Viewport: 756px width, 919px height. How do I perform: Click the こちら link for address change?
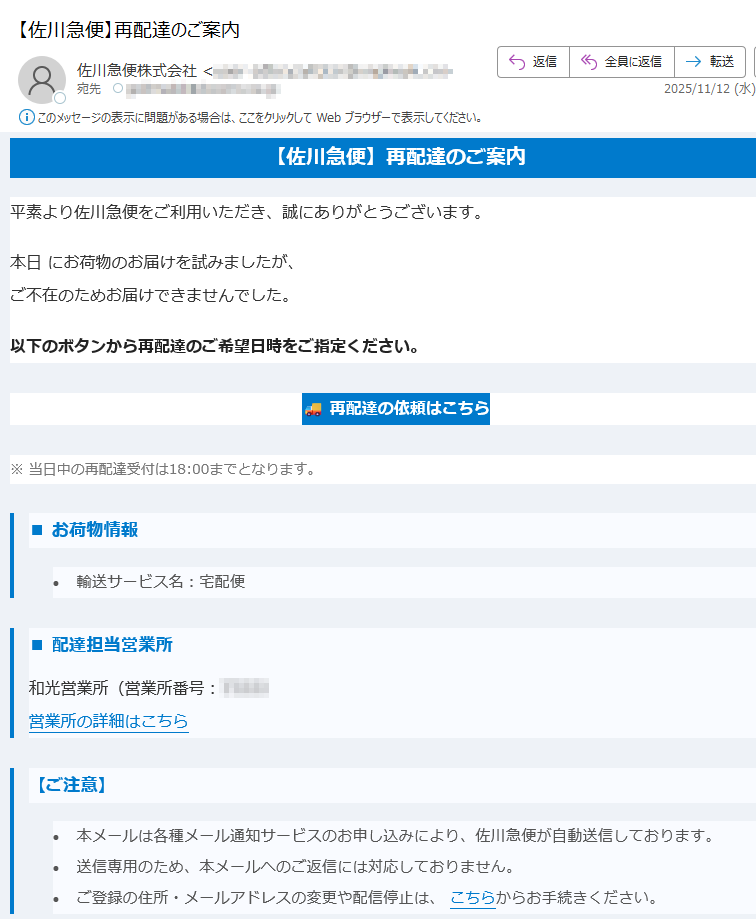472,897
